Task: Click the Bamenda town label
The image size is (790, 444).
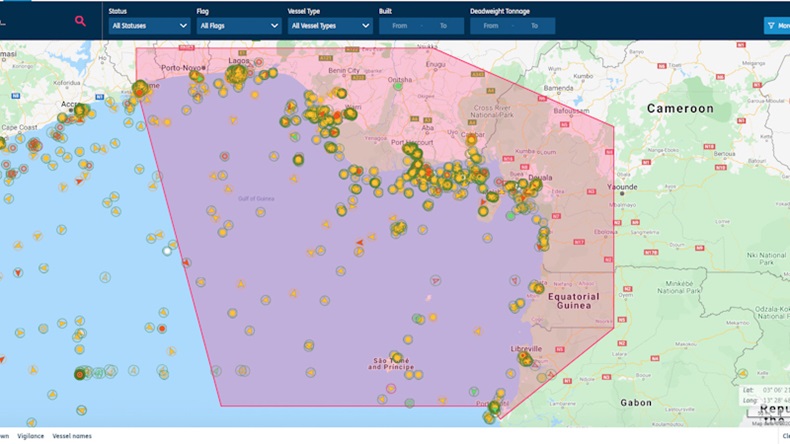Action: pos(558,88)
